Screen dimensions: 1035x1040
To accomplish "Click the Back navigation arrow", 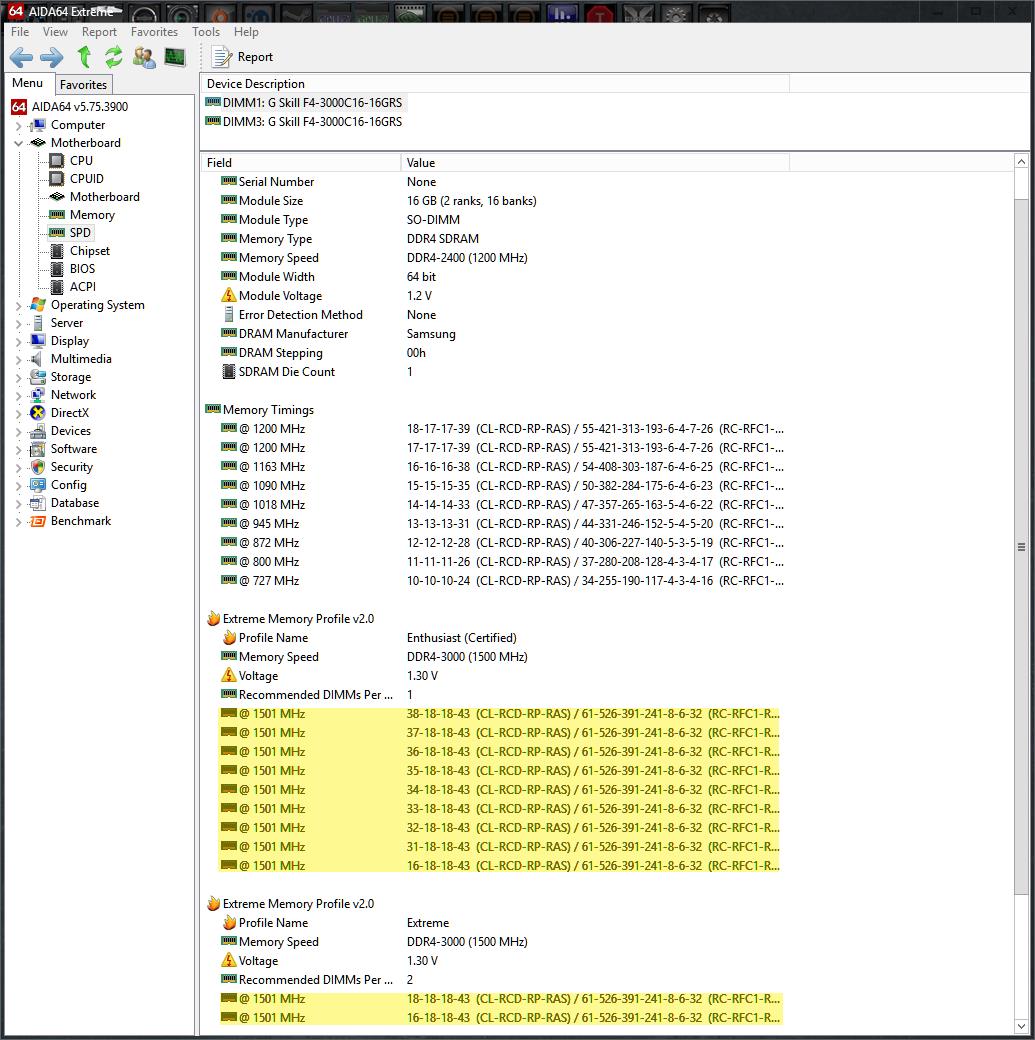I will click(x=21, y=58).
